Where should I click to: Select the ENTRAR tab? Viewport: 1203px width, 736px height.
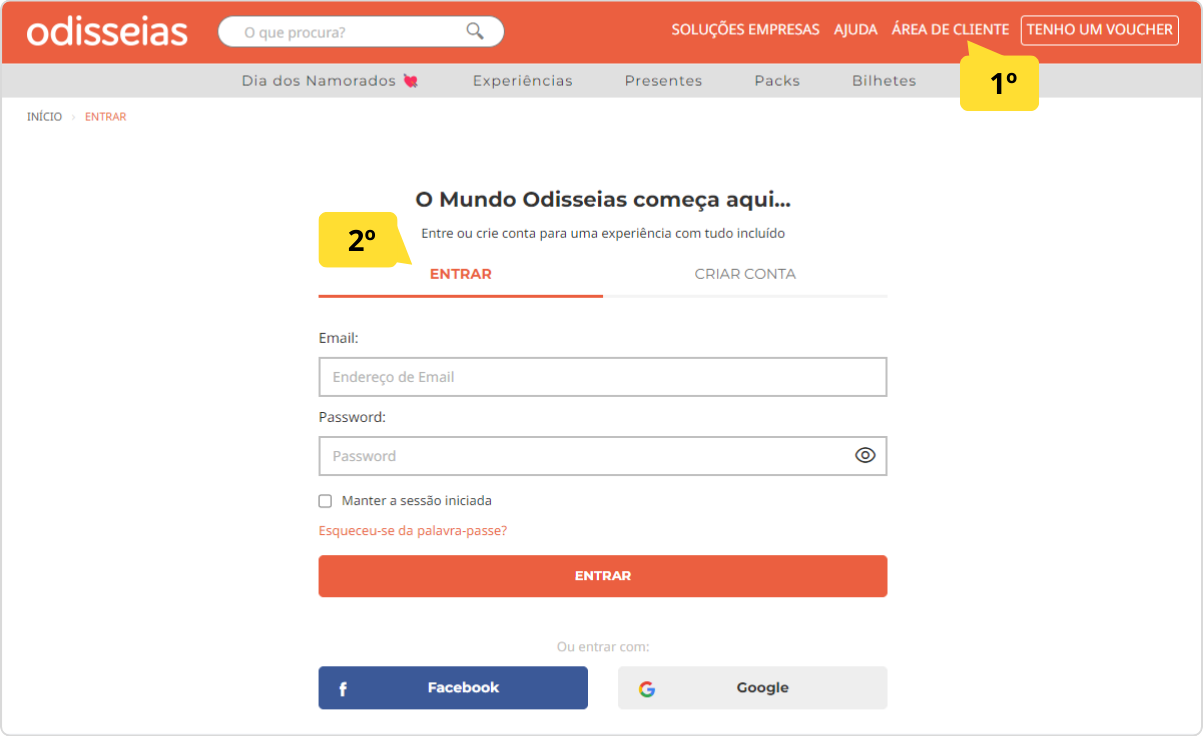(x=461, y=274)
